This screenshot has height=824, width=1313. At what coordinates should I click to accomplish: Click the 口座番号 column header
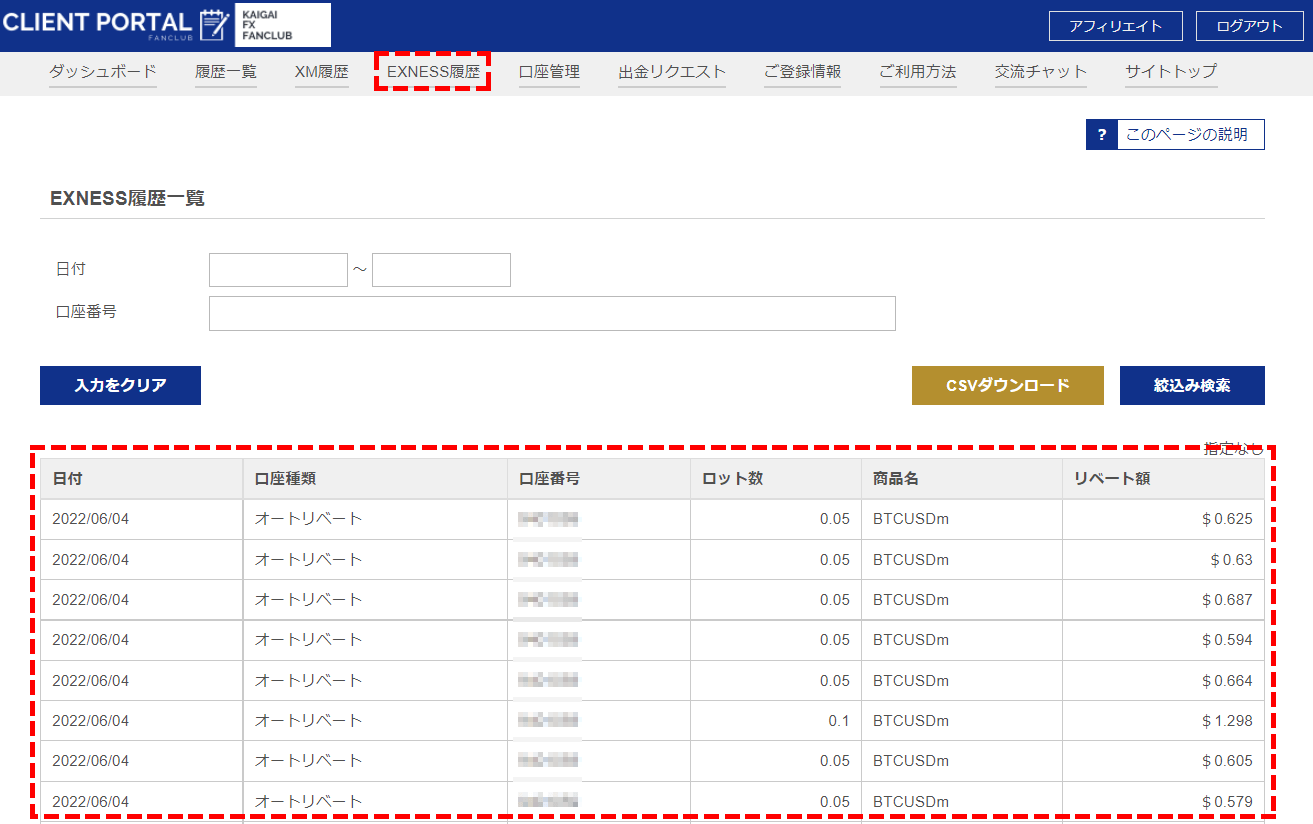click(599, 479)
